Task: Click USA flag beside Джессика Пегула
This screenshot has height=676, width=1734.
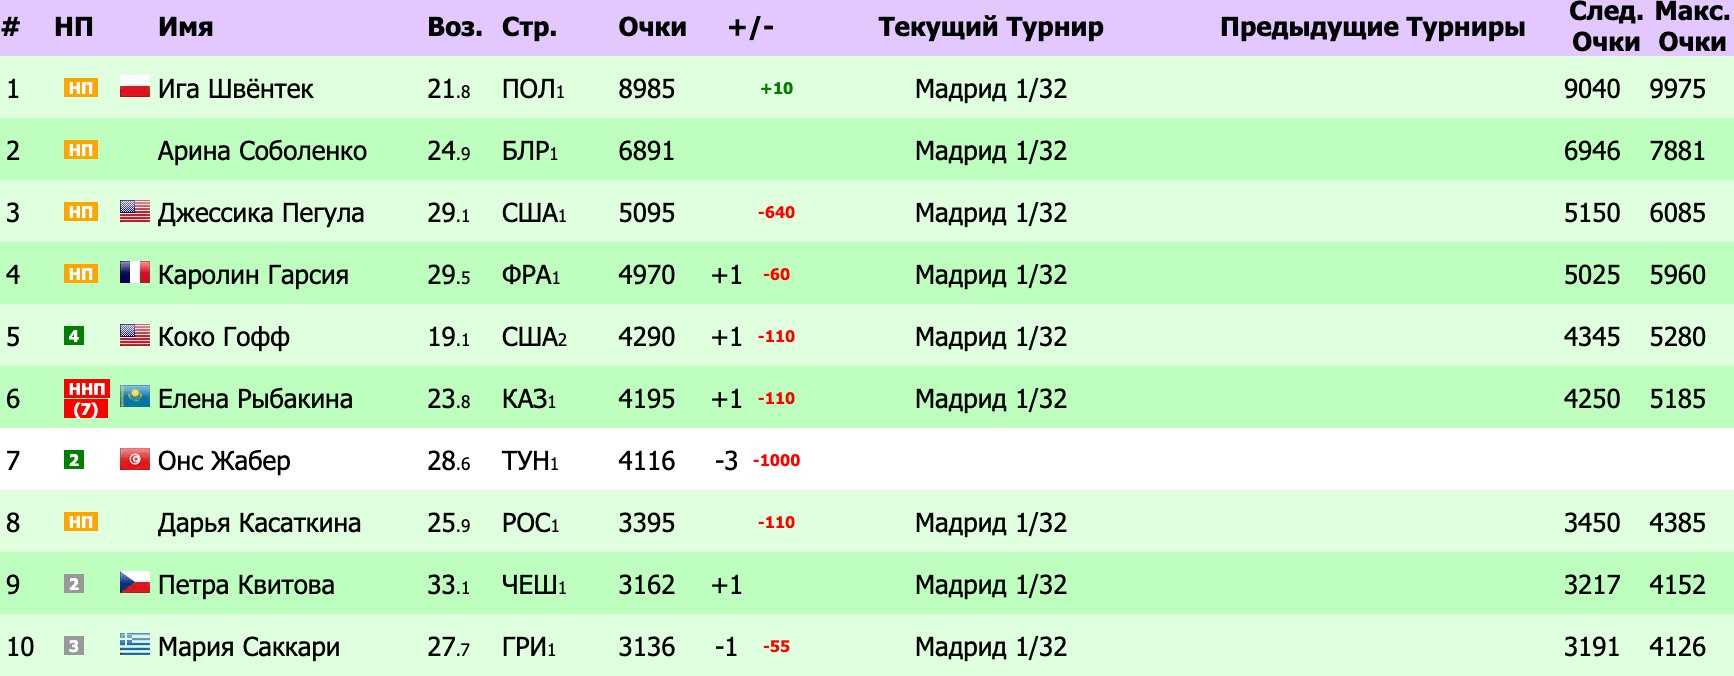Action: point(134,212)
